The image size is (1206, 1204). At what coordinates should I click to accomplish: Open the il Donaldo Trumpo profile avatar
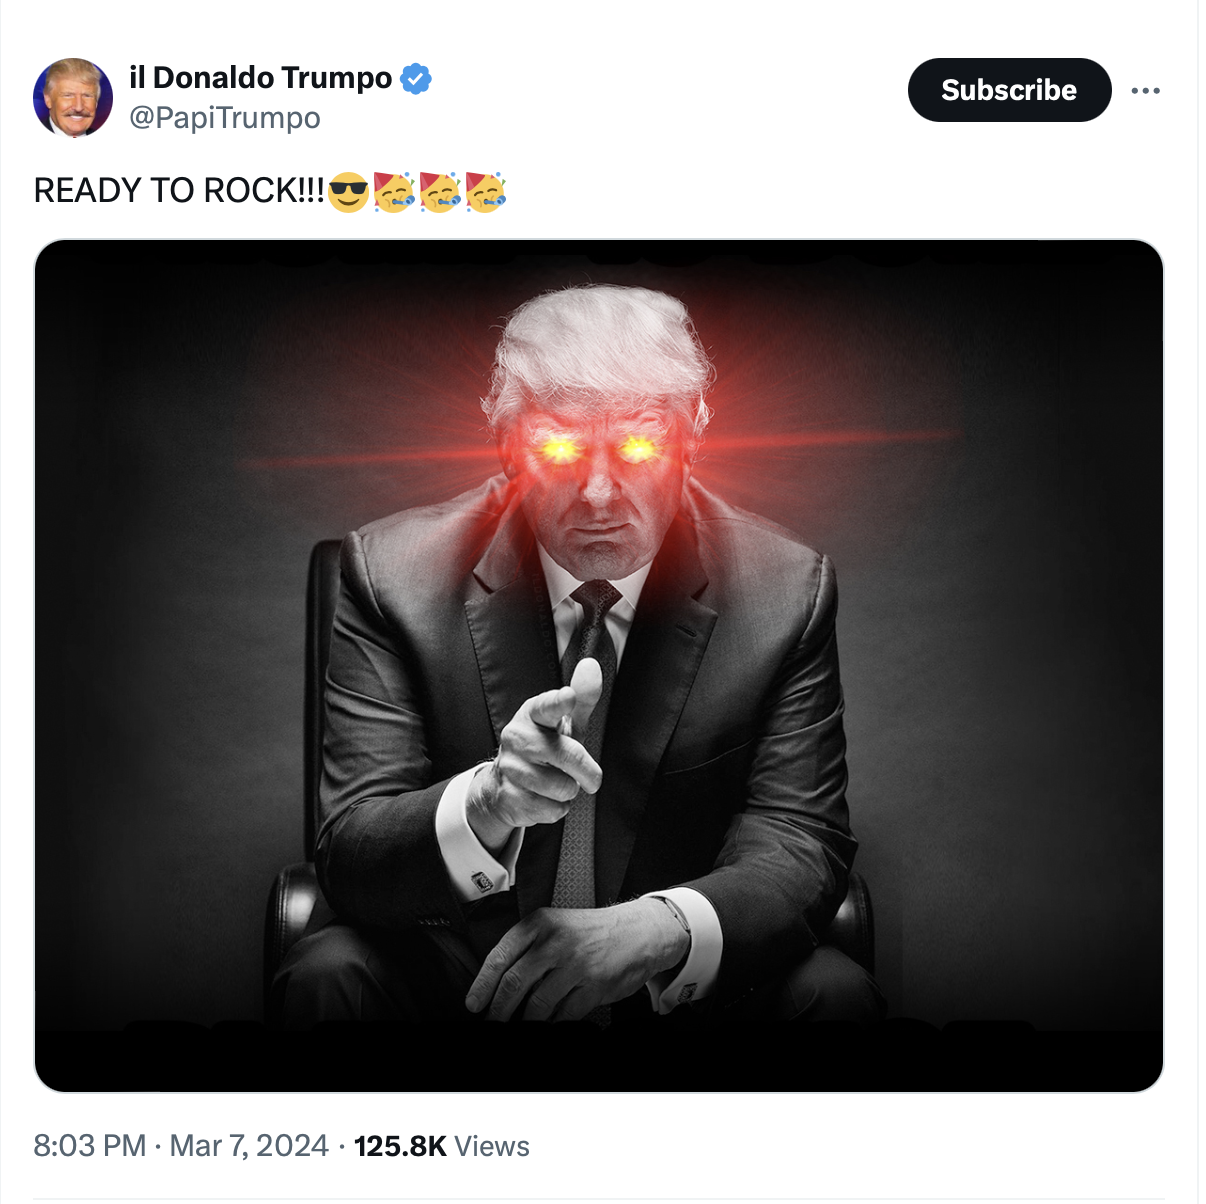click(73, 97)
